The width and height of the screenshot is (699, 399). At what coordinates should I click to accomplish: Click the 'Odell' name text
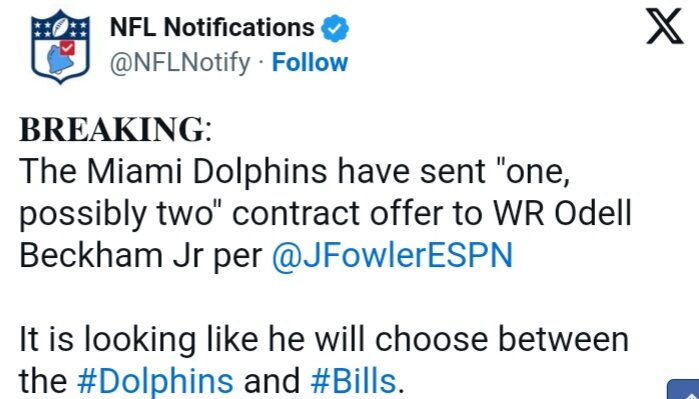[592, 213]
